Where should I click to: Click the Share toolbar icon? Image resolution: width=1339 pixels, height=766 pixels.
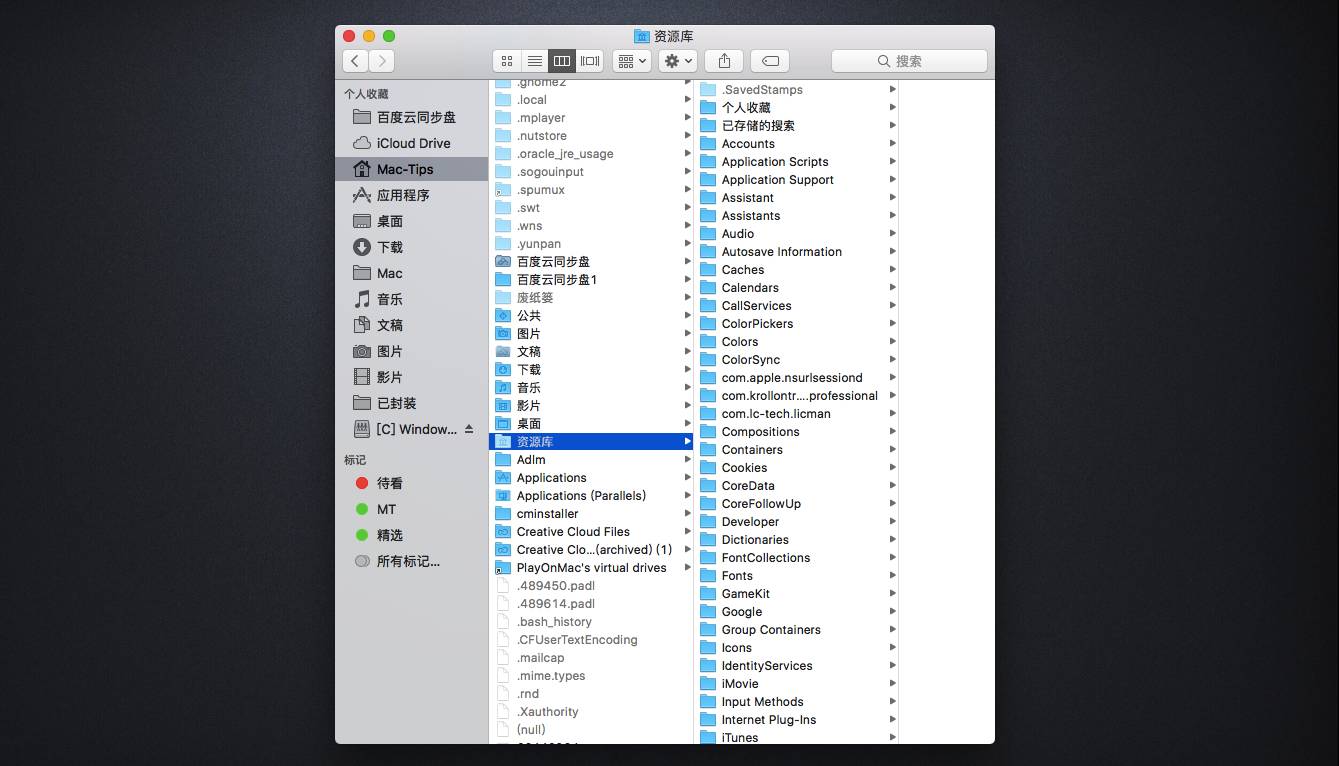[x=724, y=61]
